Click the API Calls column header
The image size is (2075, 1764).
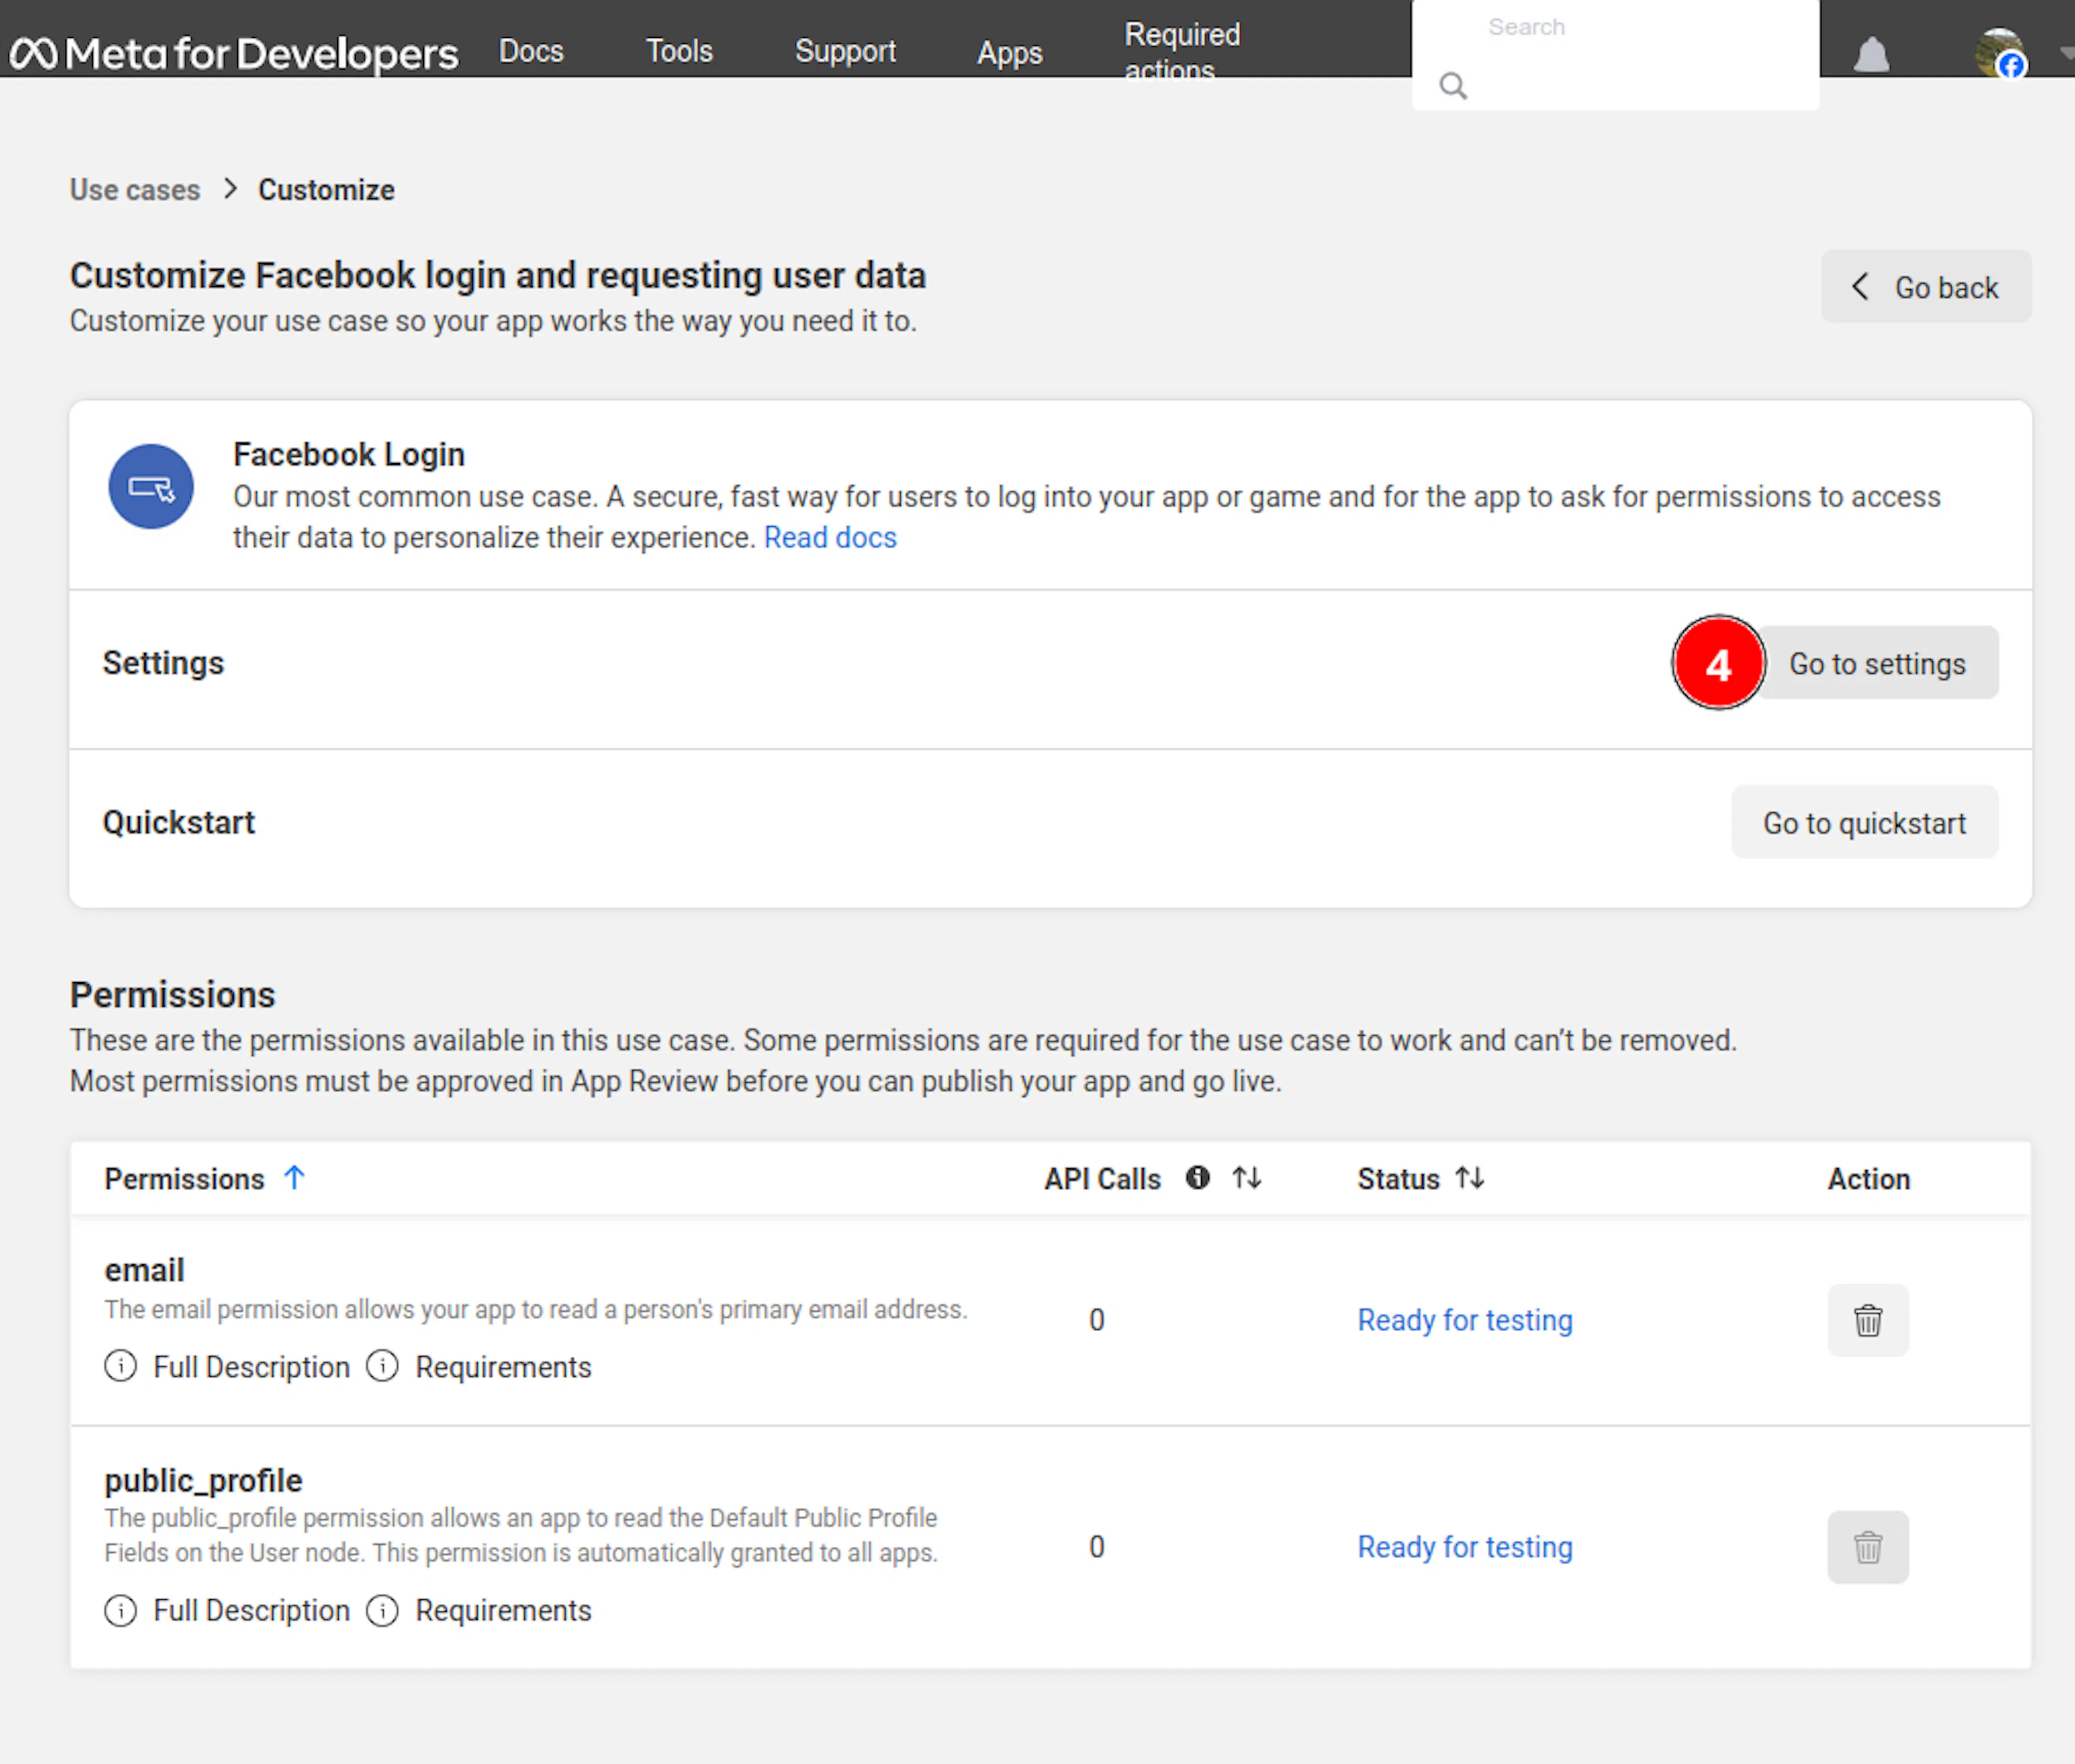click(x=1102, y=1179)
